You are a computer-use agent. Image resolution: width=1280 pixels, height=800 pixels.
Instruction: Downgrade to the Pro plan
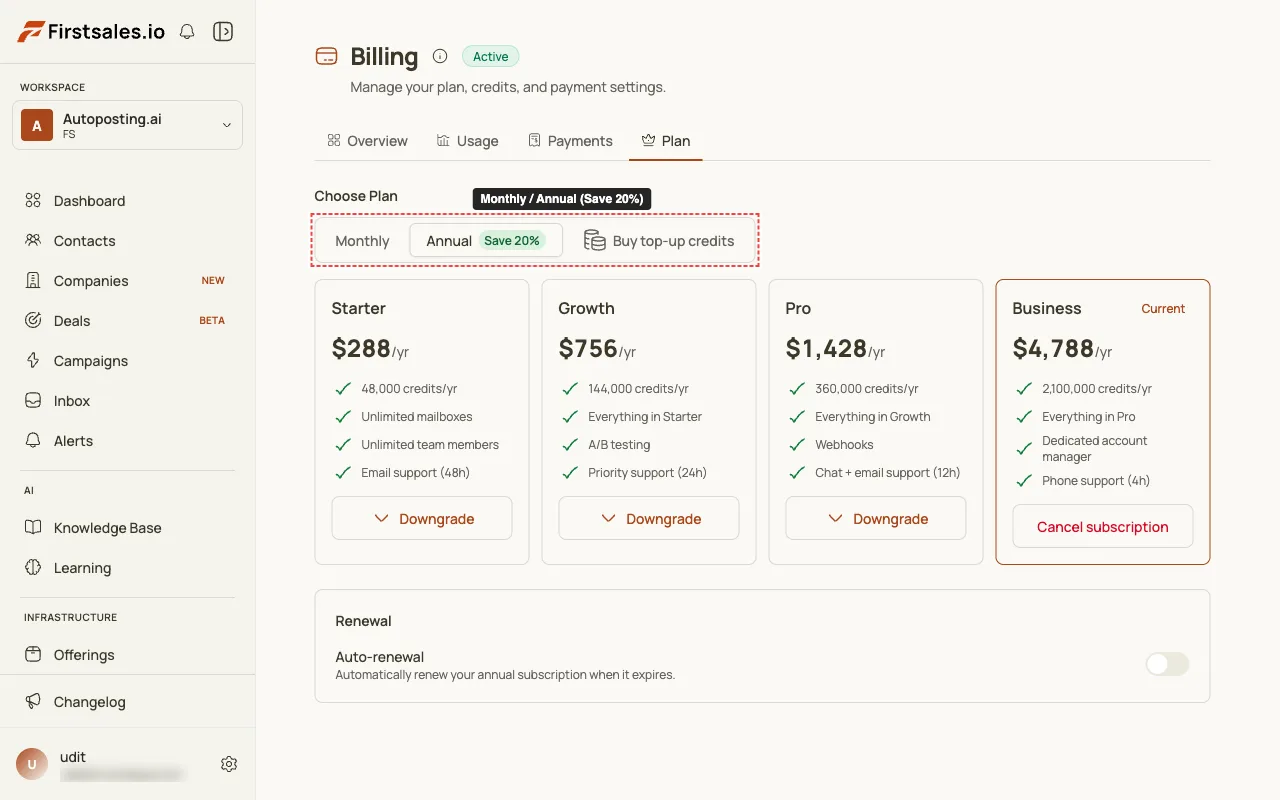tap(876, 519)
